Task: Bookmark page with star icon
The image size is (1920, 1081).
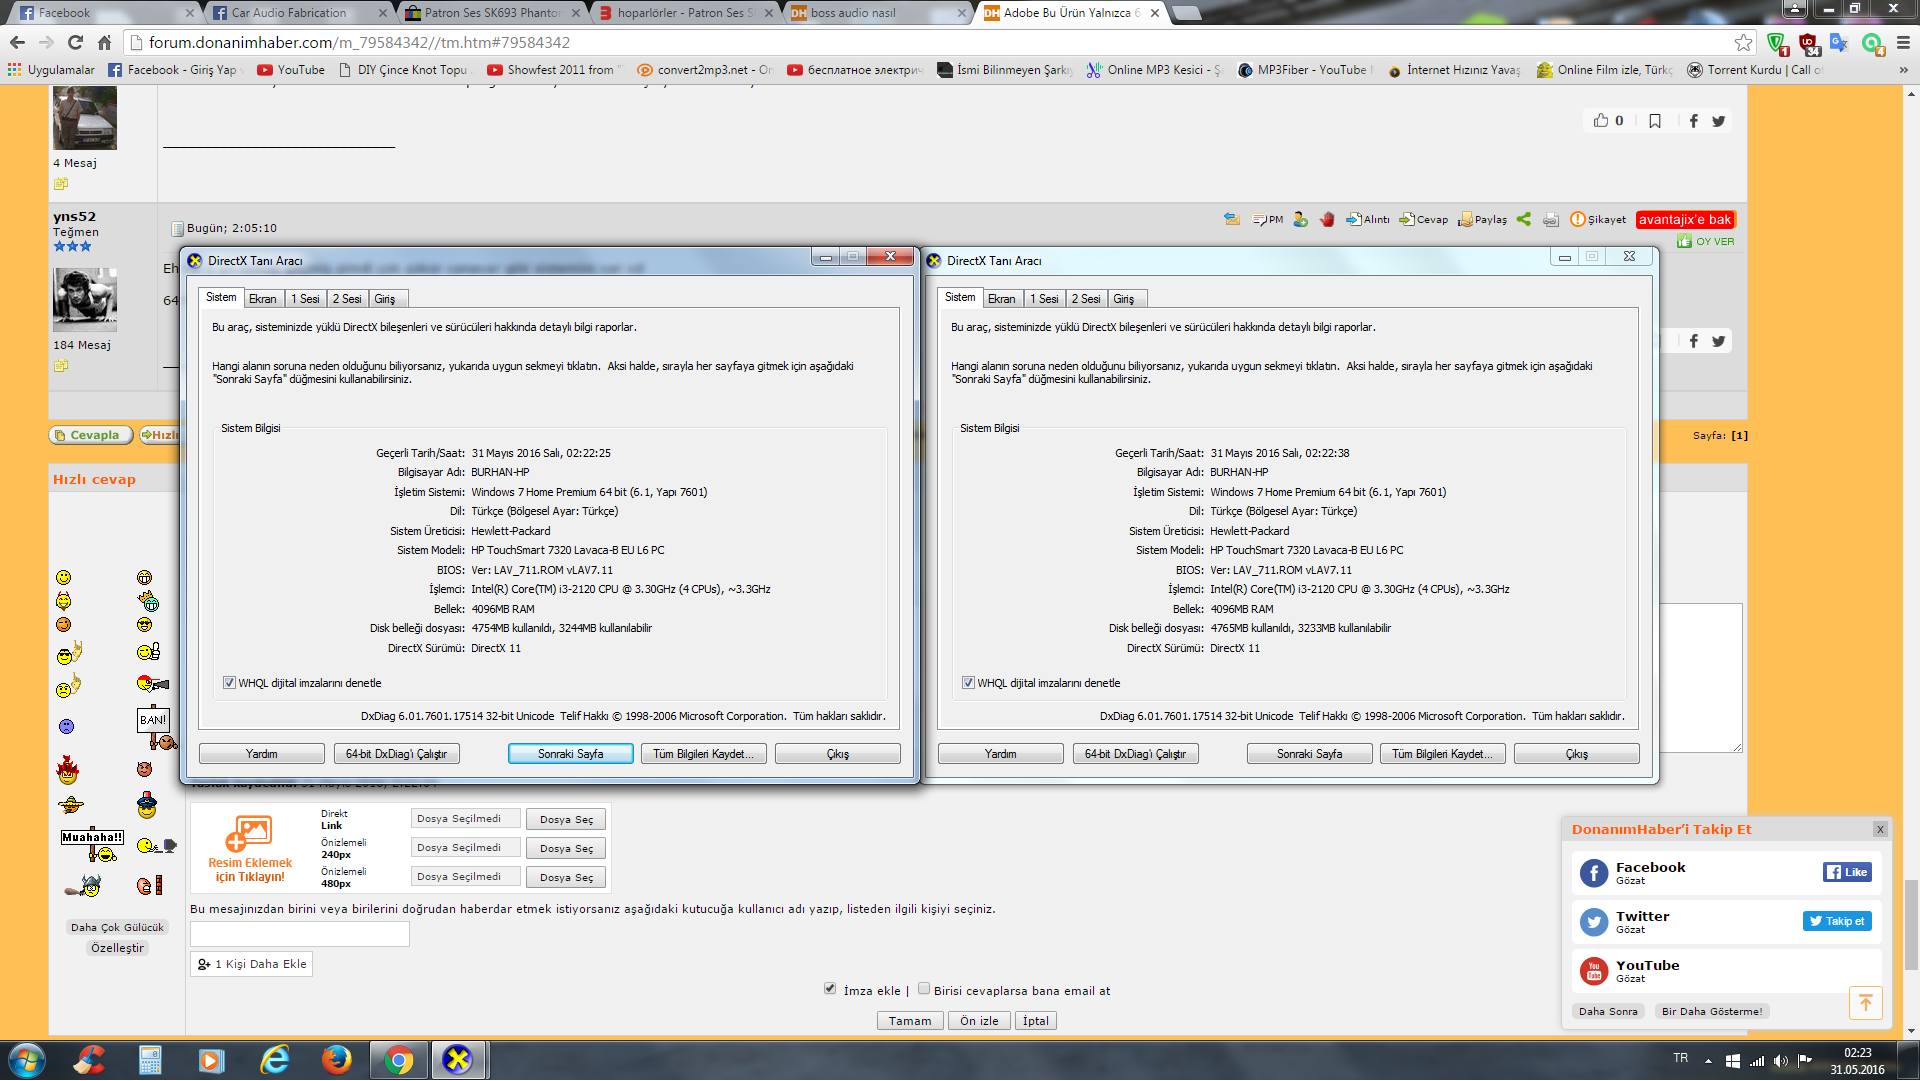Action: click(x=1743, y=42)
